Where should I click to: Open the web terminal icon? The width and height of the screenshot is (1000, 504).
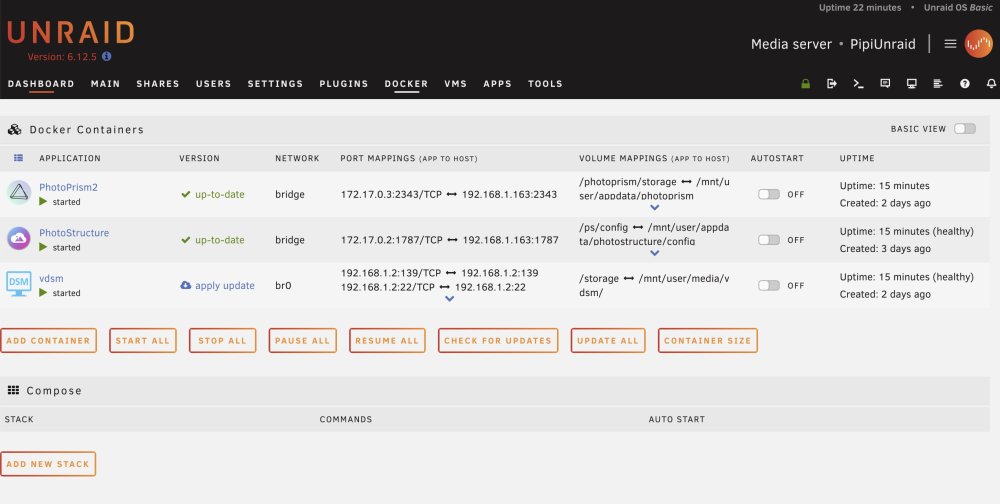coord(858,84)
